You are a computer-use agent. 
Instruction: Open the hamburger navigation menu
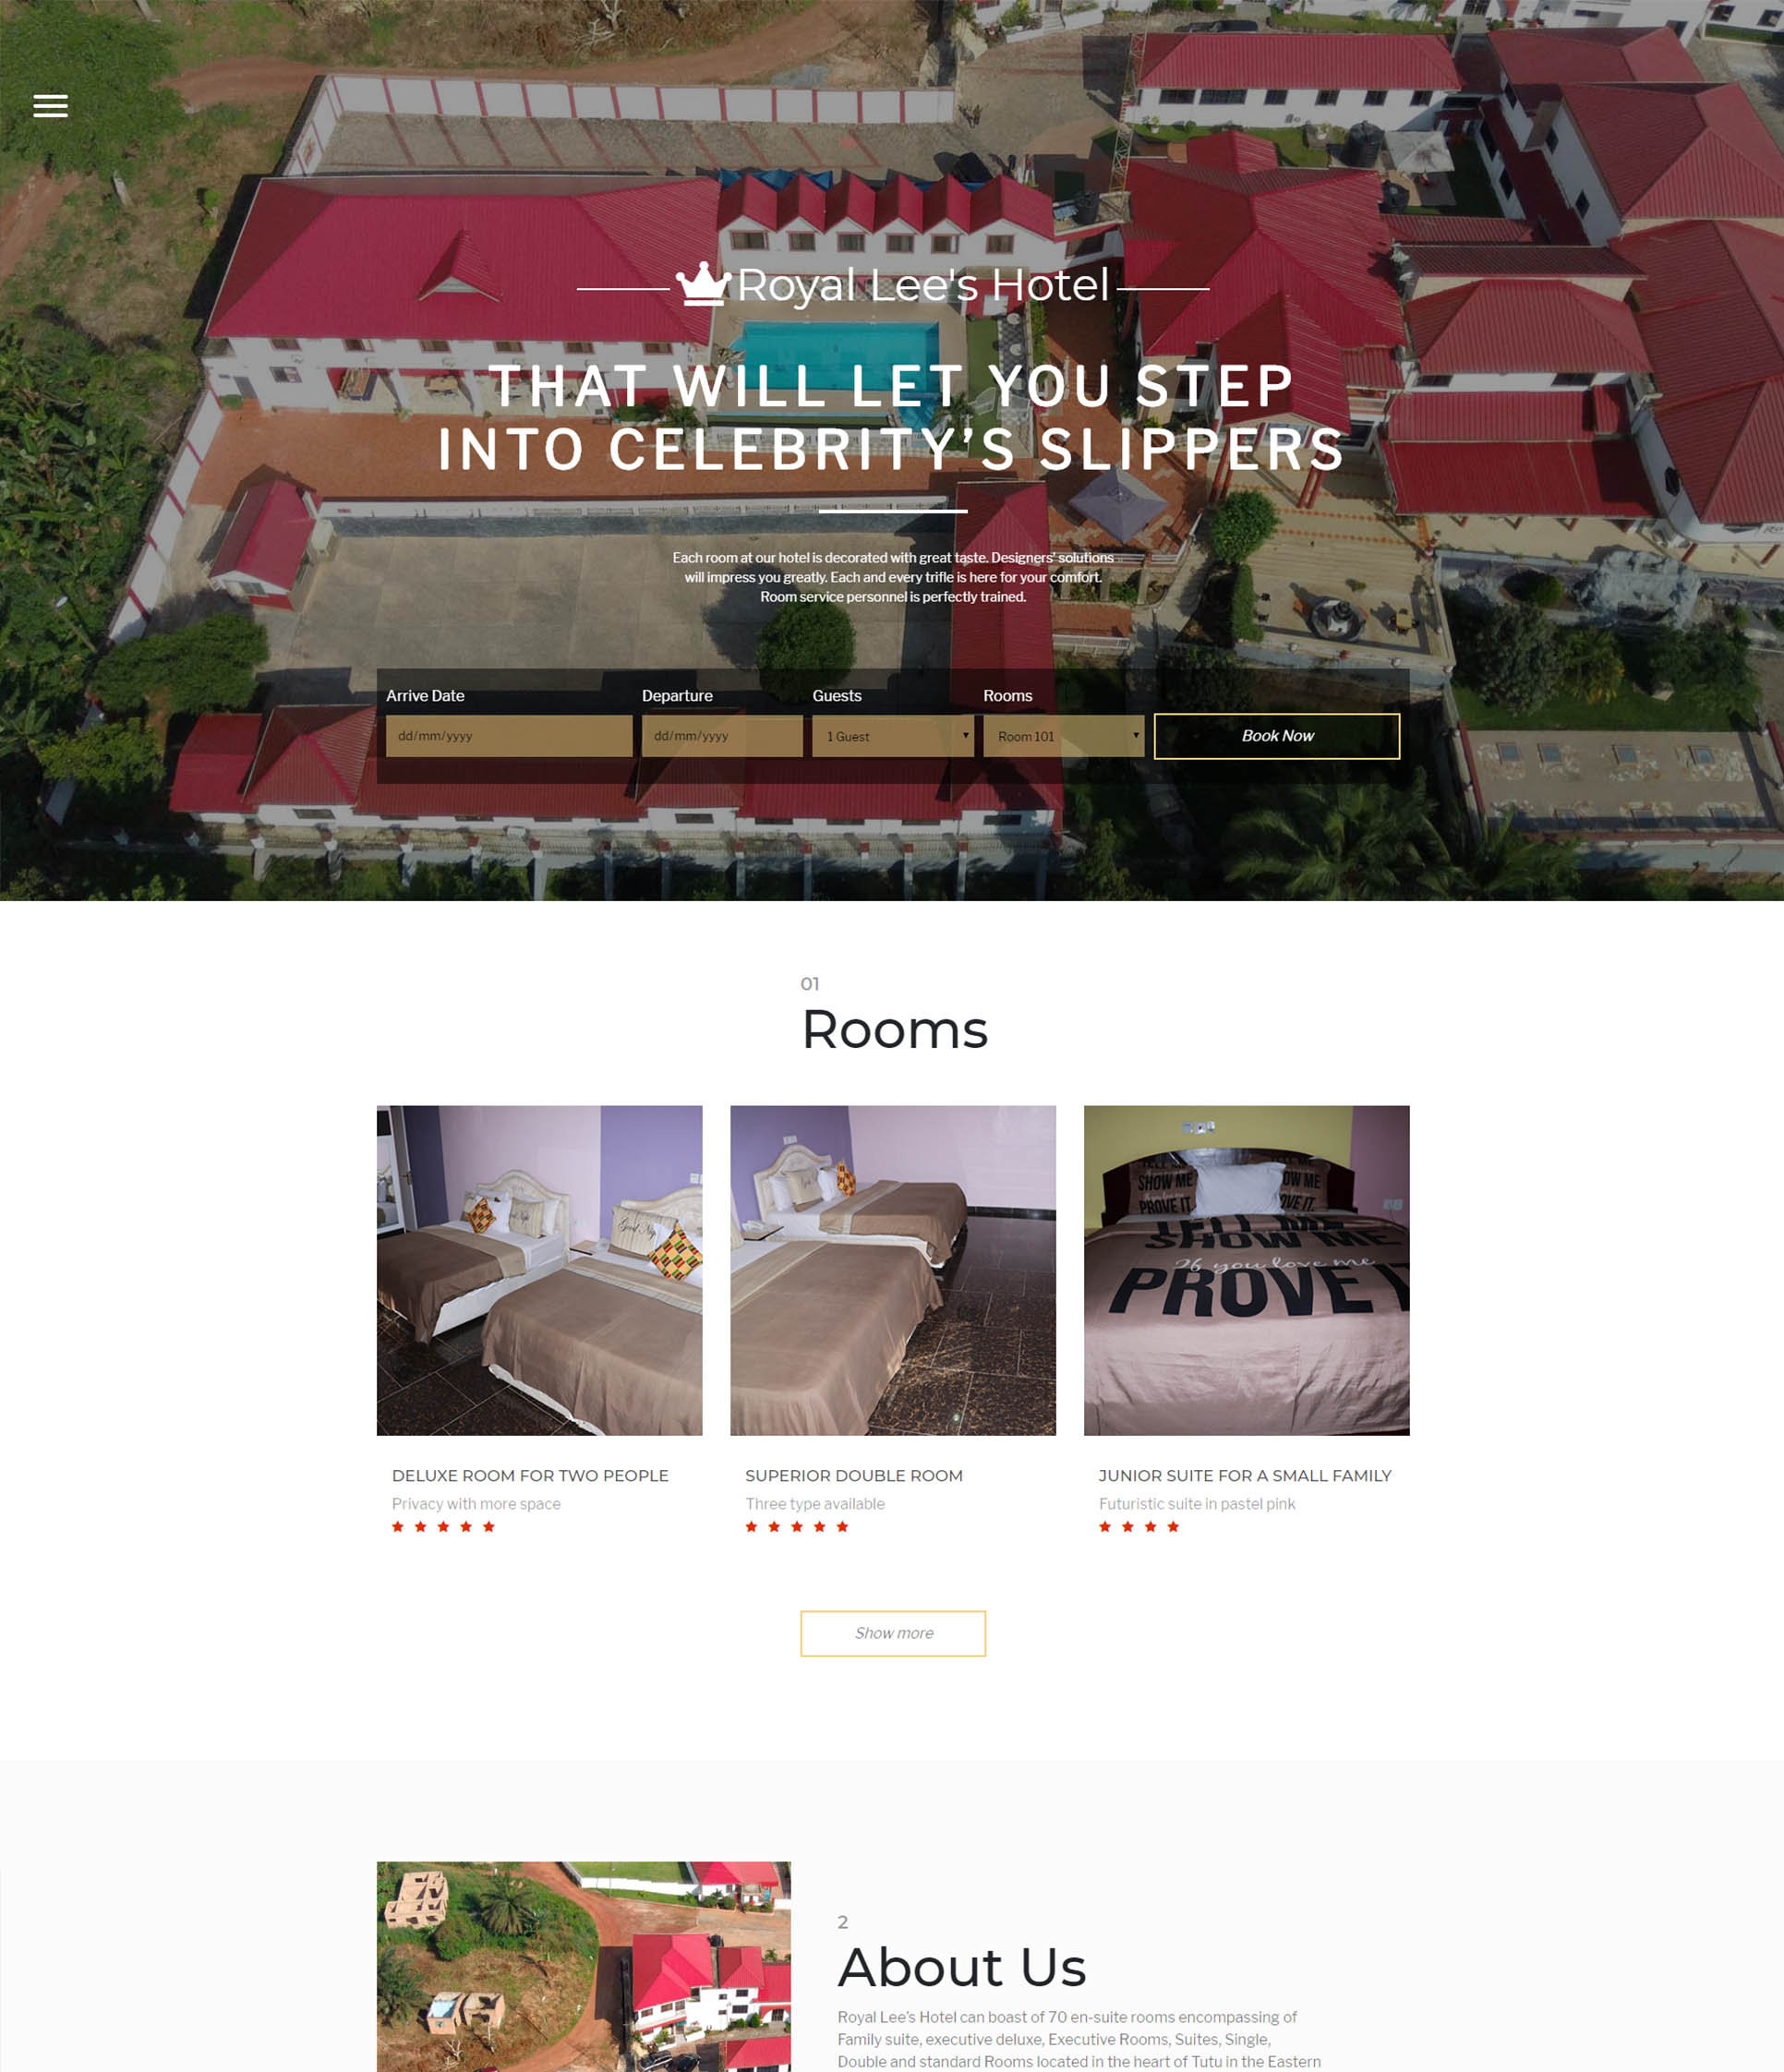(x=50, y=106)
